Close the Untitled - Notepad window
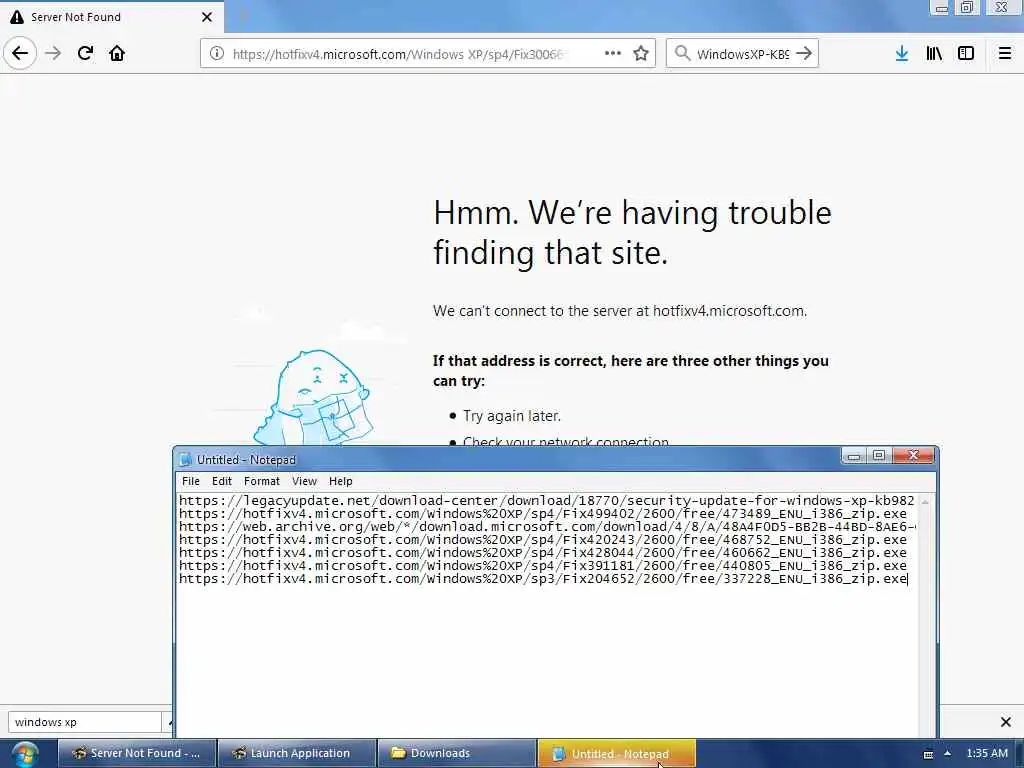Viewport: 1024px width, 768px height. pos(913,456)
